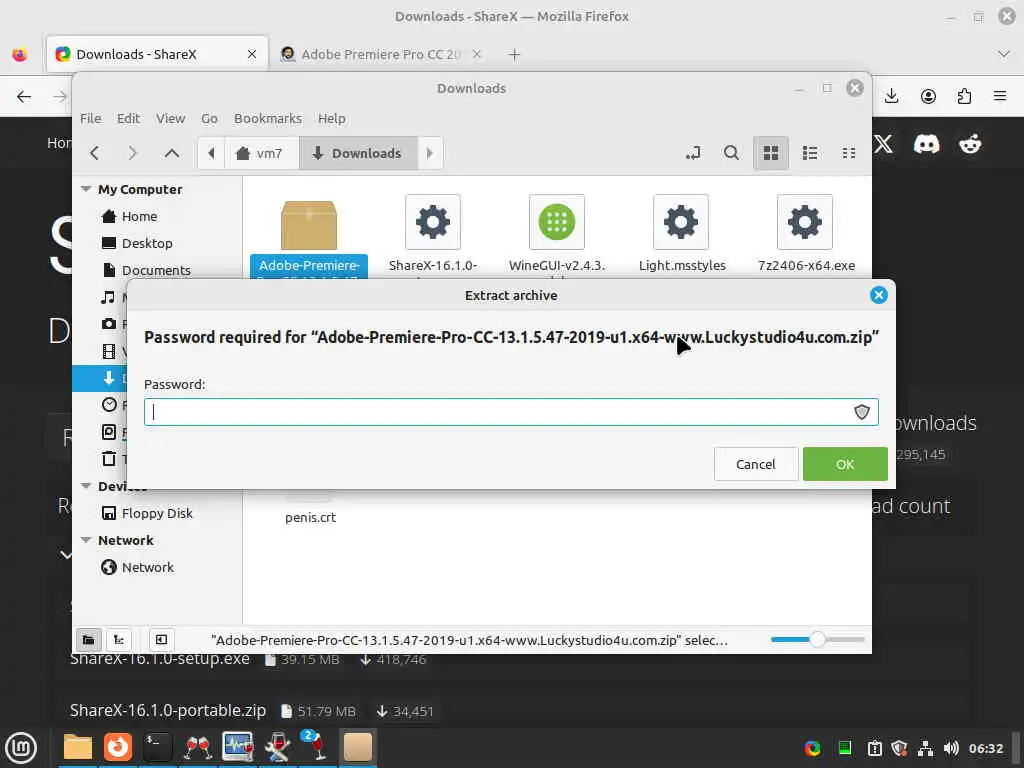The width and height of the screenshot is (1024, 768).
Task: Open Firefox account icon
Action: point(928,97)
